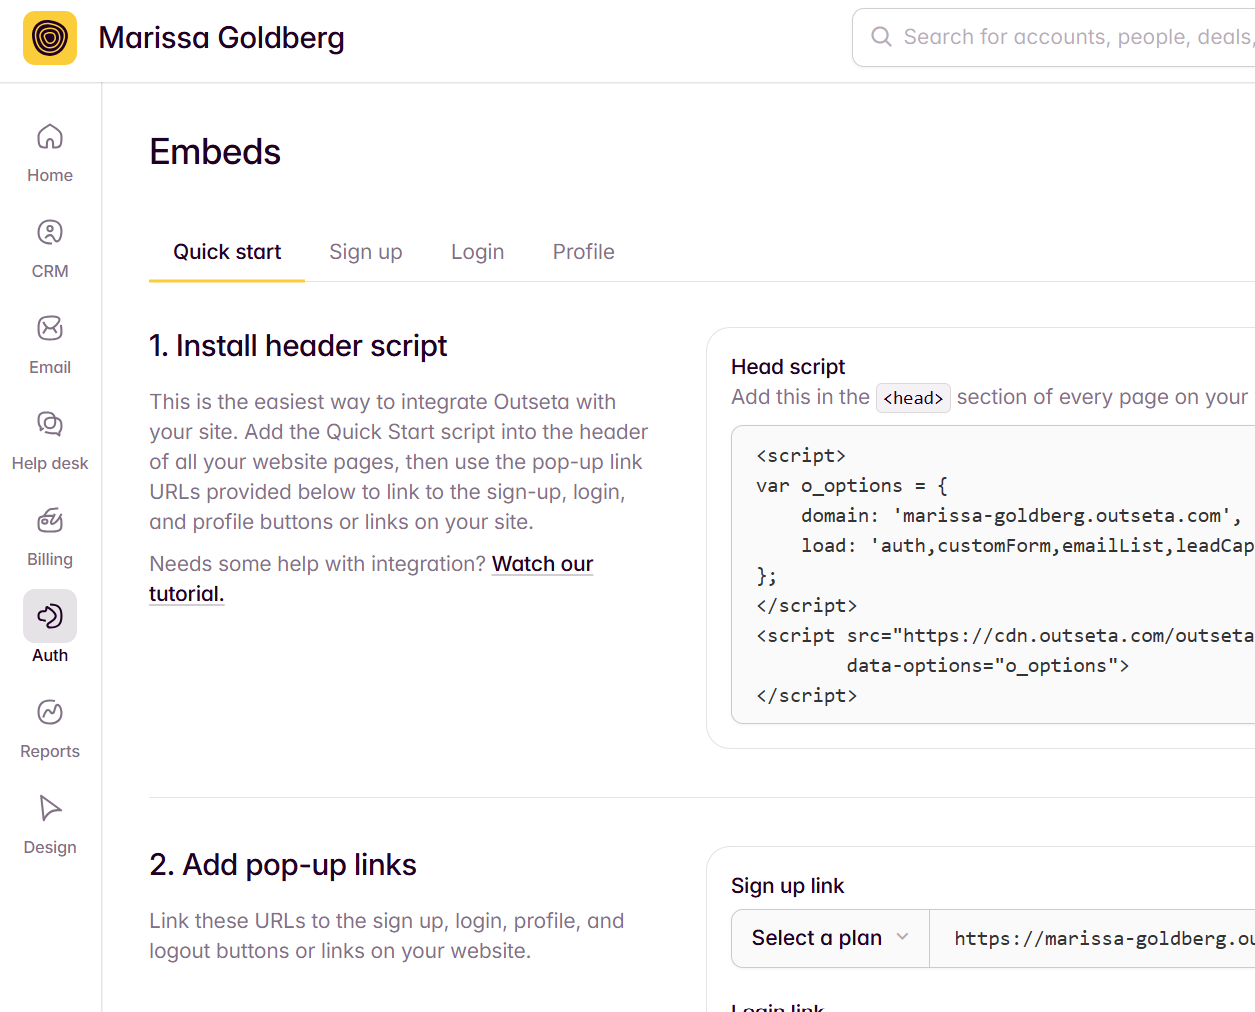Switch to the Profile tab
Image resolution: width=1255 pixels, height=1012 pixels.
tap(584, 252)
